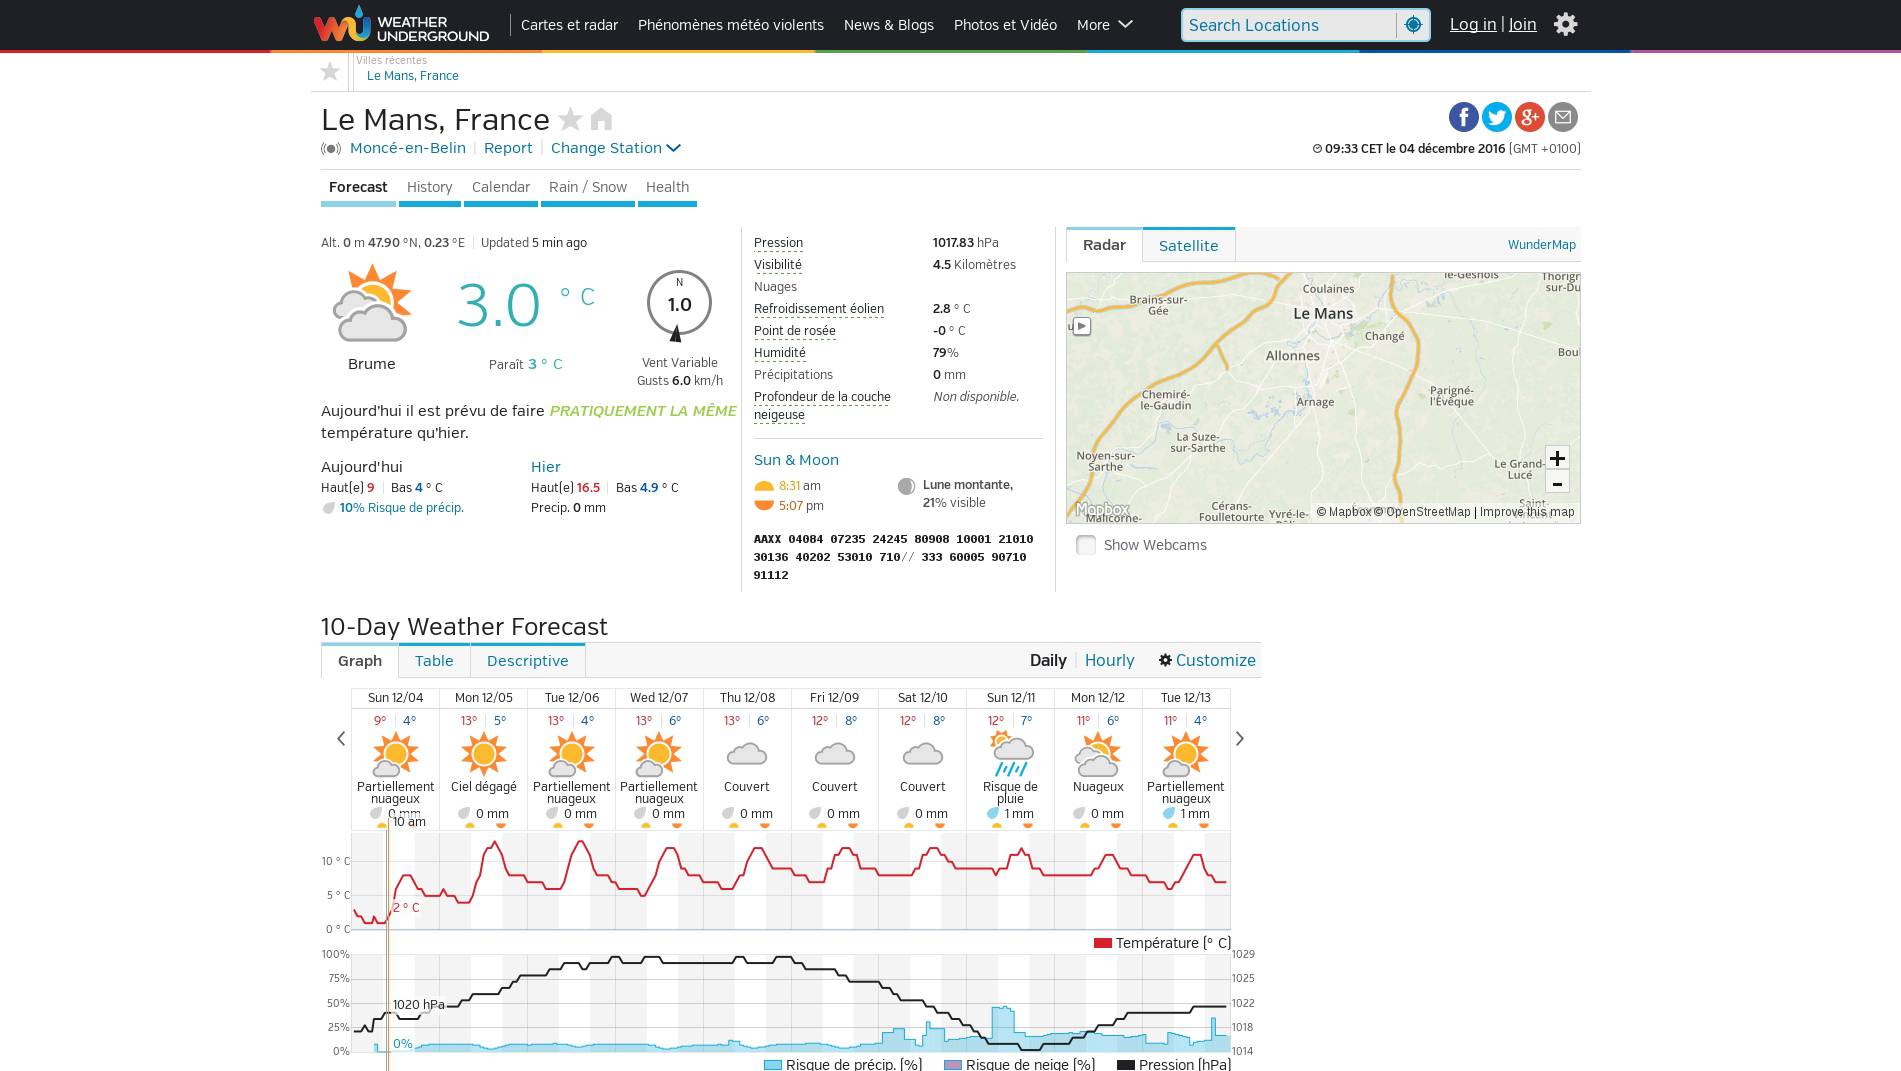This screenshot has width=1901, height=1071.
Task: Share by email envelope icon
Action: pos(1562,117)
